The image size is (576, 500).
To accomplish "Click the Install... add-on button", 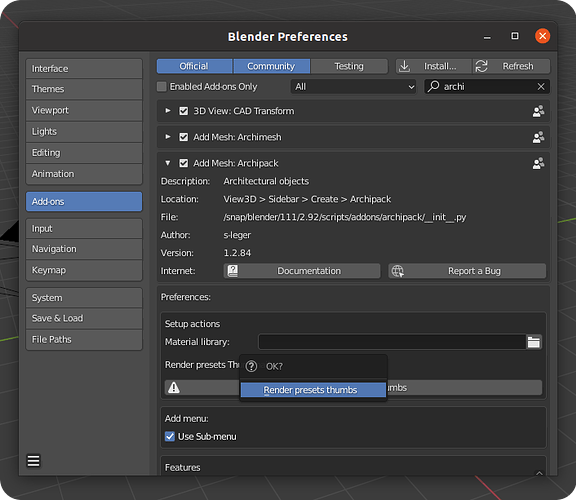I will click(x=434, y=66).
